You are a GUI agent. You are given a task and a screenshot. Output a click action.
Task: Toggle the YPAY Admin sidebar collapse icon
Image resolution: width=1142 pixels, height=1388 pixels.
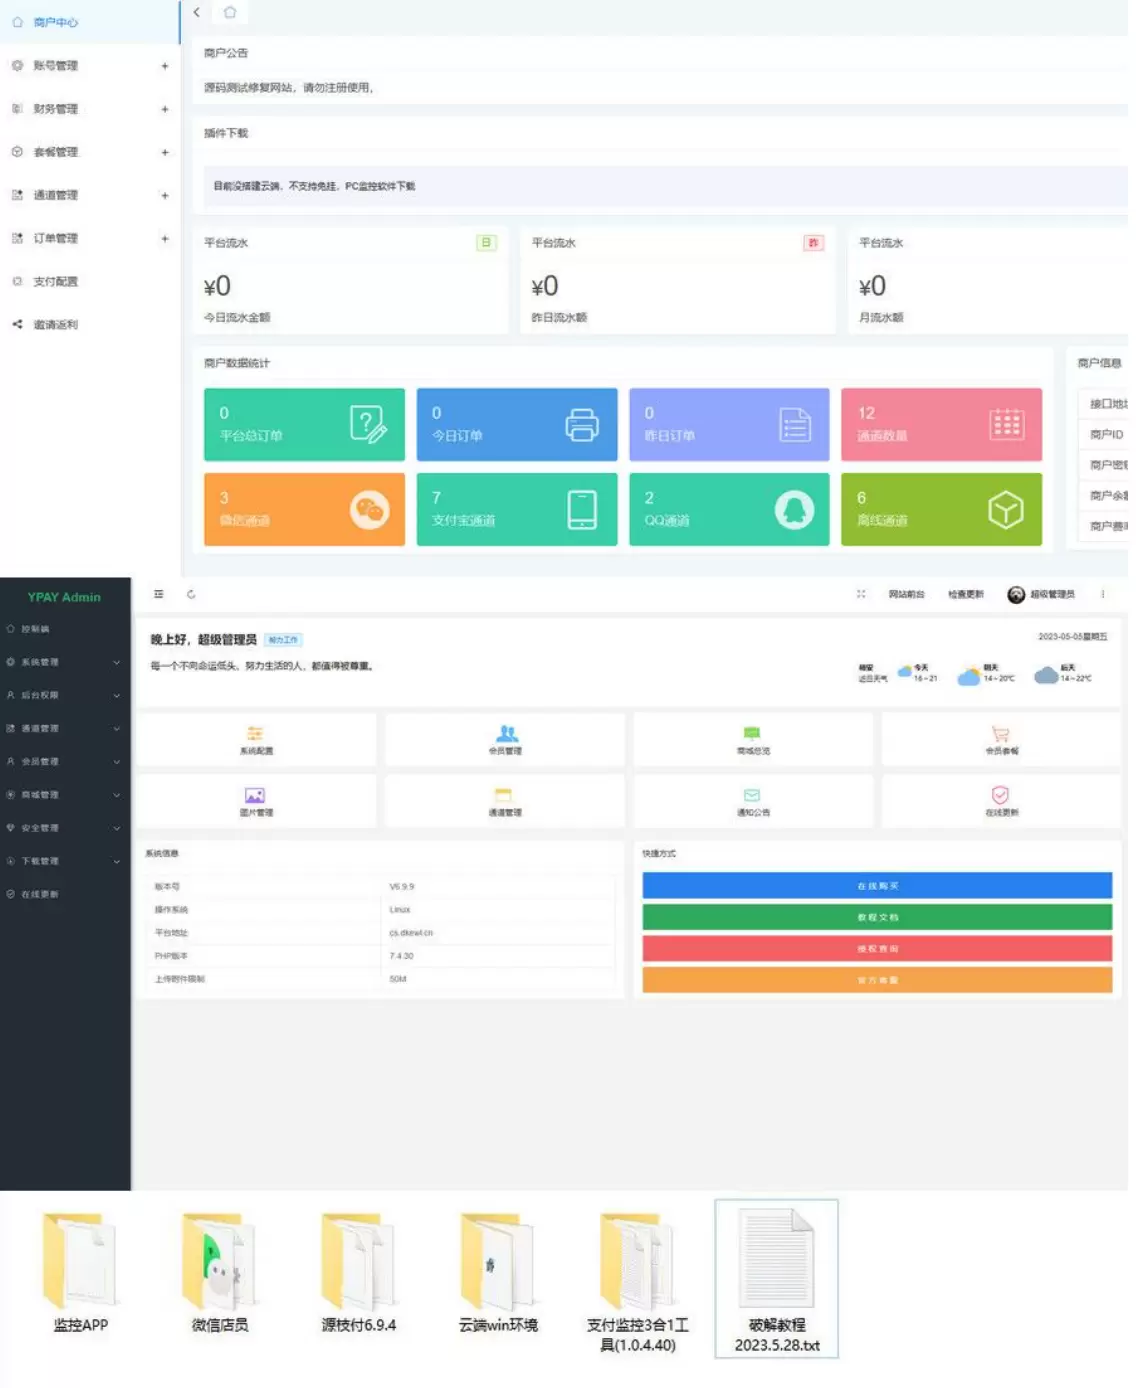pos(158,595)
